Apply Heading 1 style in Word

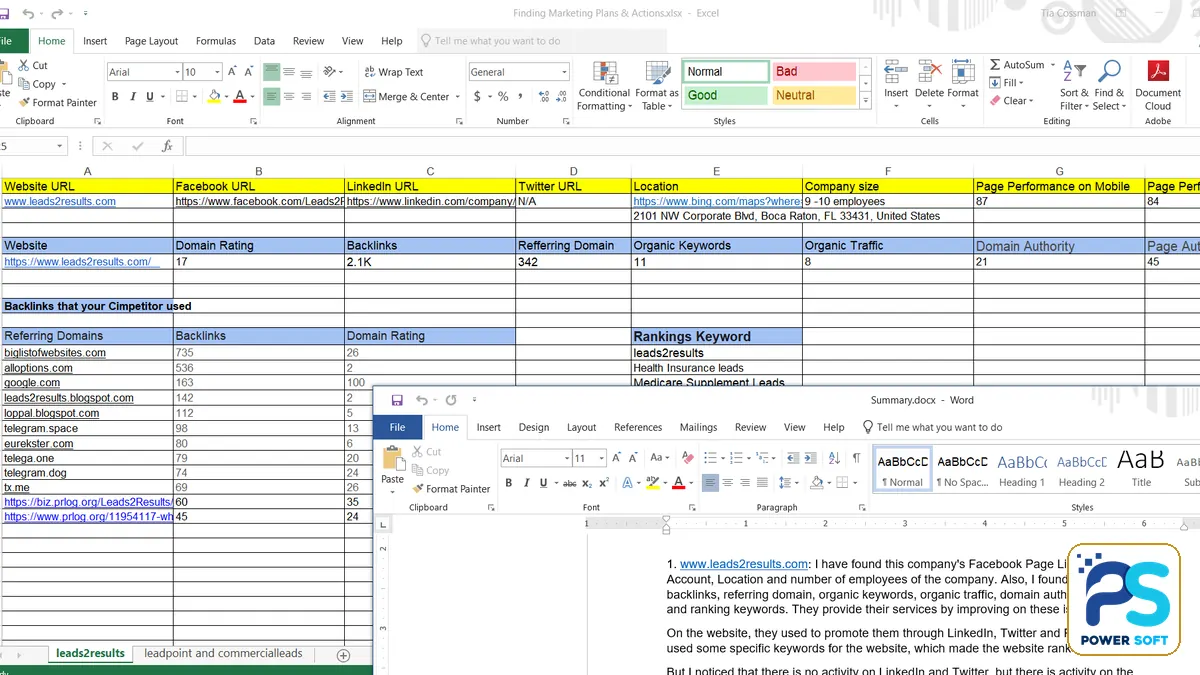point(1021,469)
